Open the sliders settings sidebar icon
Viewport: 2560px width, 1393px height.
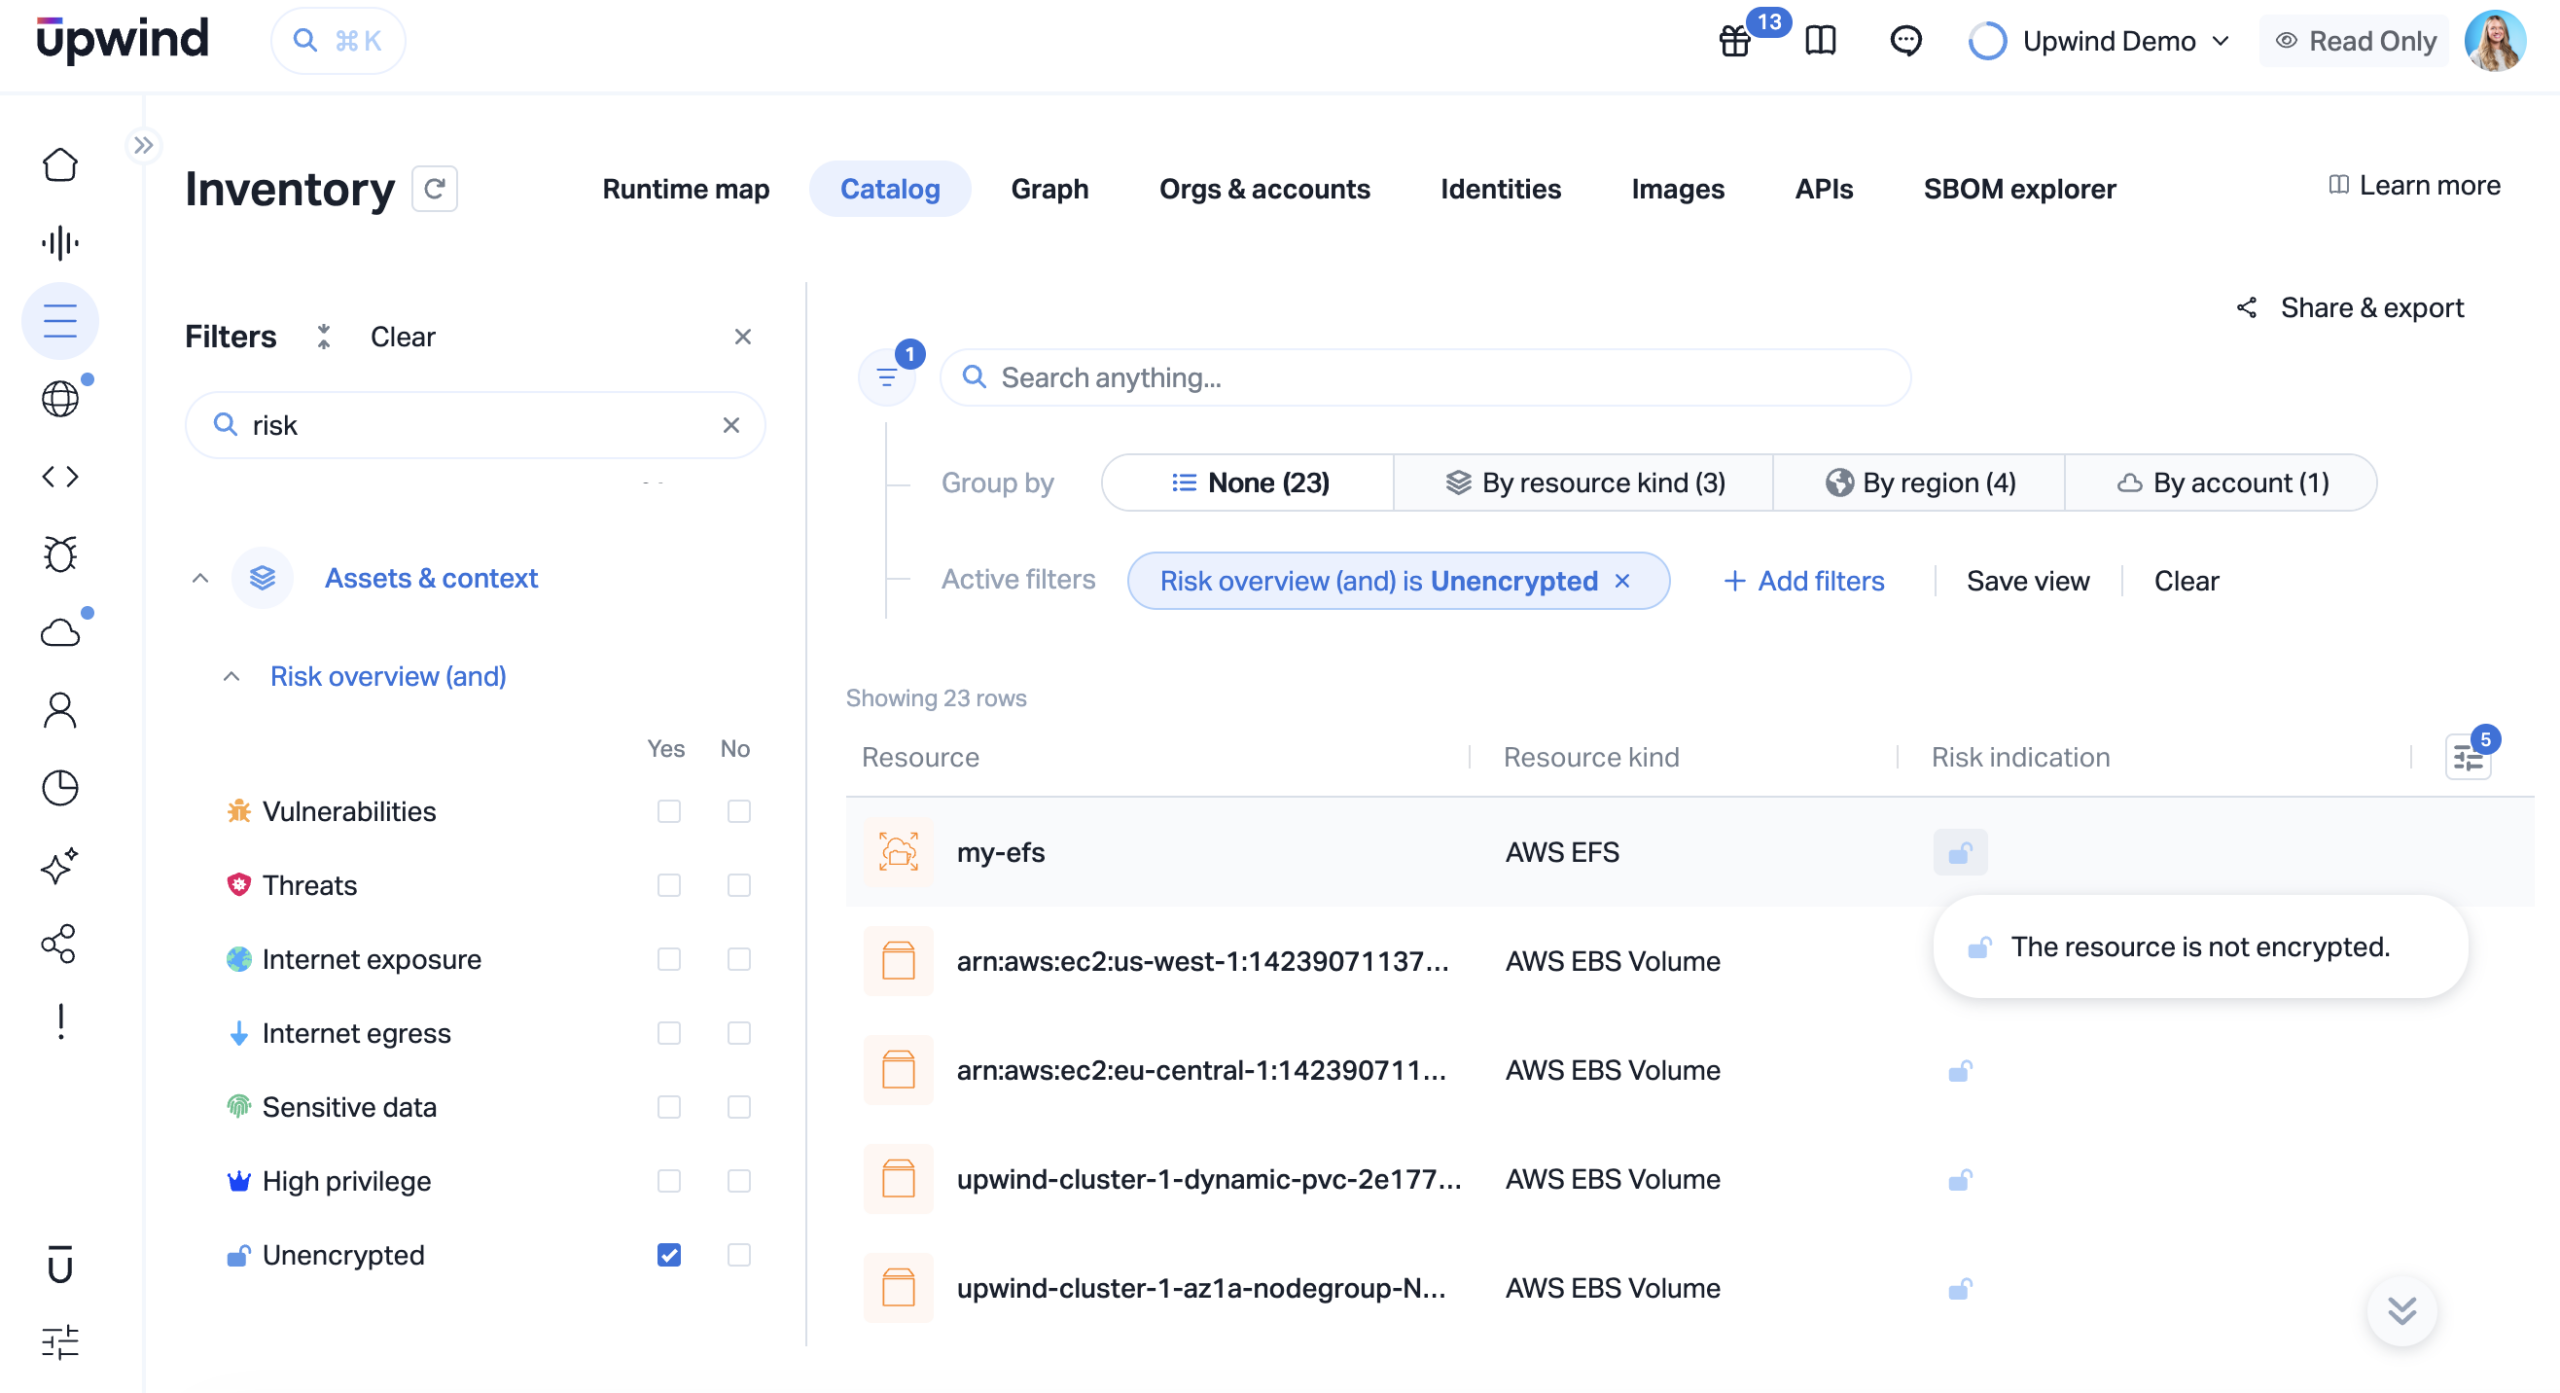[60, 1342]
